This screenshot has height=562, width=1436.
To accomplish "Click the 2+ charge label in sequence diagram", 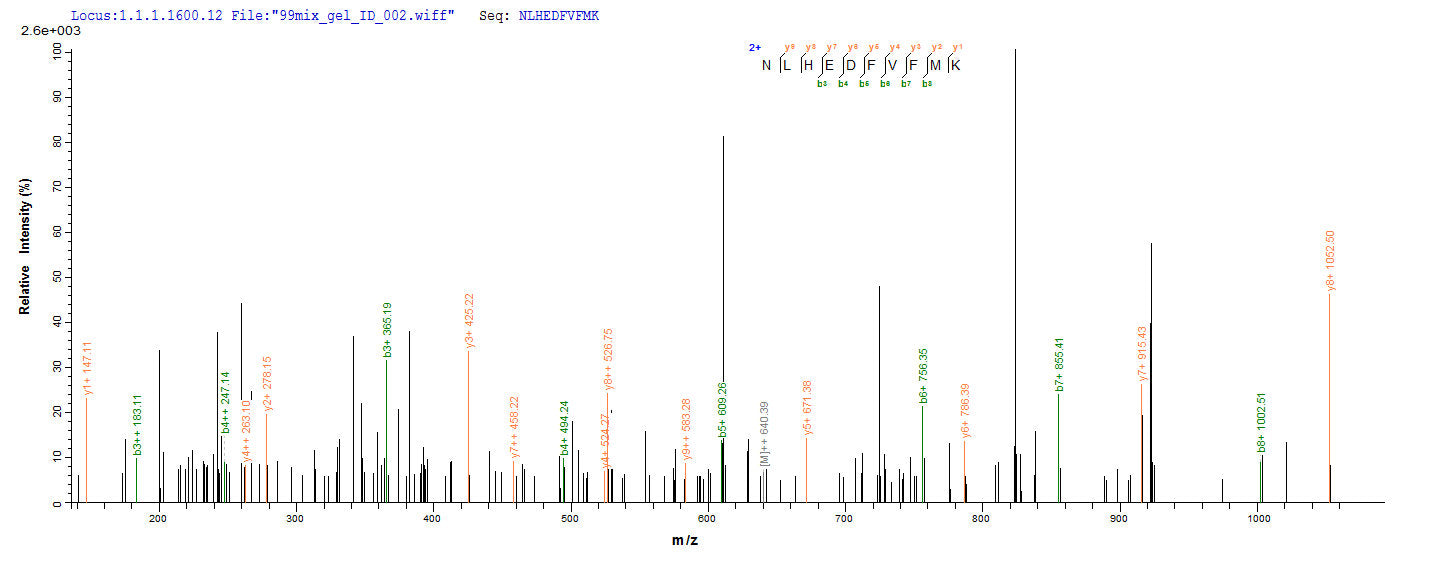I will (x=755, y=47).
